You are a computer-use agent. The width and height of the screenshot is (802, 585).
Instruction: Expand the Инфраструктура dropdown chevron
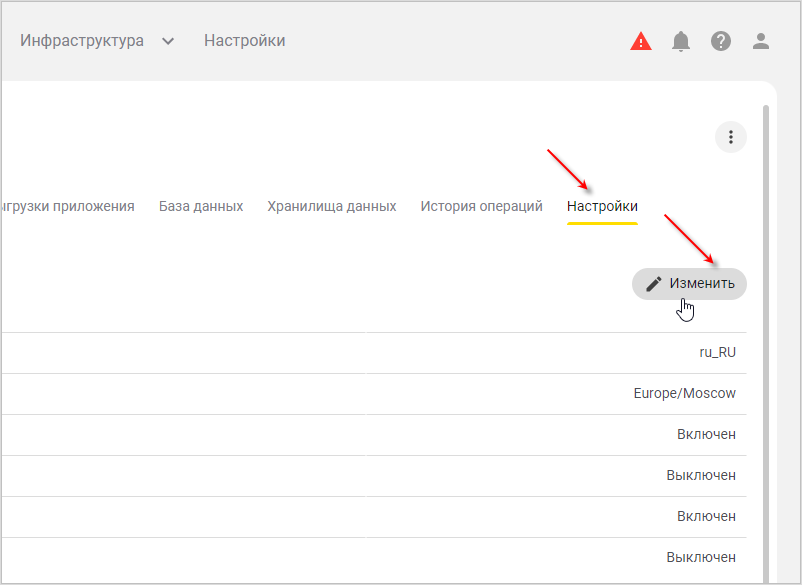[168, 41]
